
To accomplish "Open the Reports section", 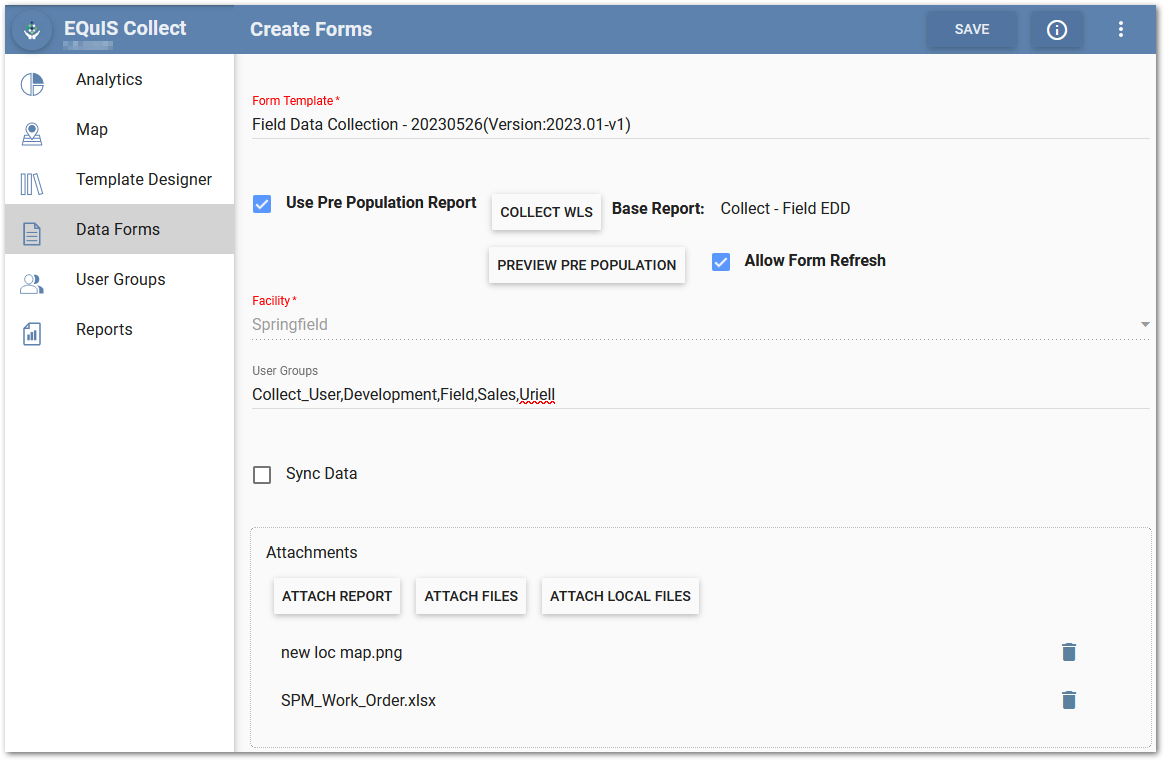I will coord(104,329).
